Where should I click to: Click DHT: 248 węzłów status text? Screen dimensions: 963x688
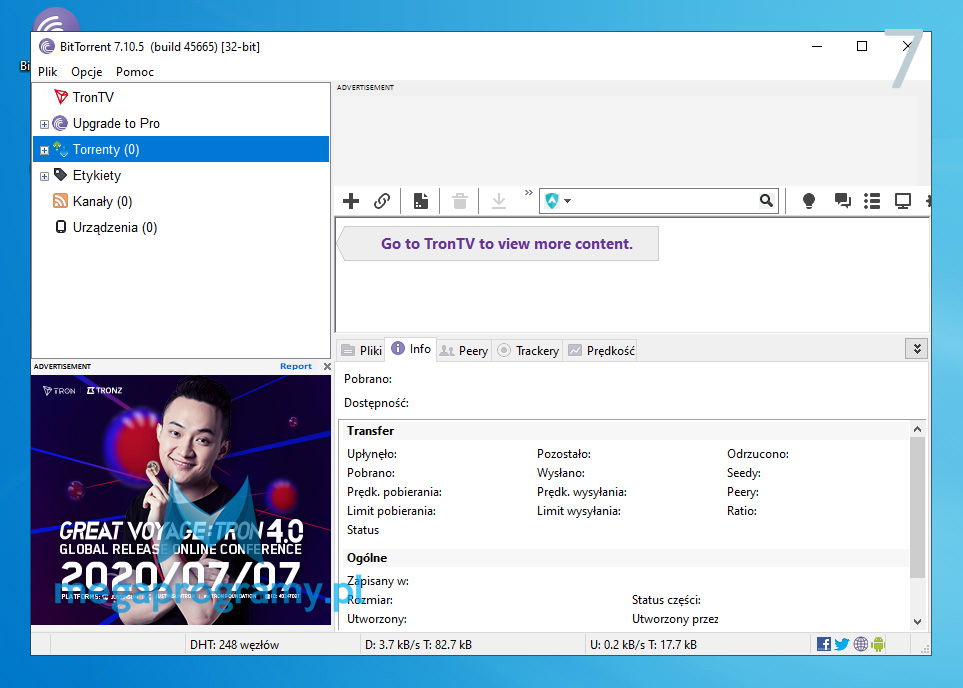point(234,644)
